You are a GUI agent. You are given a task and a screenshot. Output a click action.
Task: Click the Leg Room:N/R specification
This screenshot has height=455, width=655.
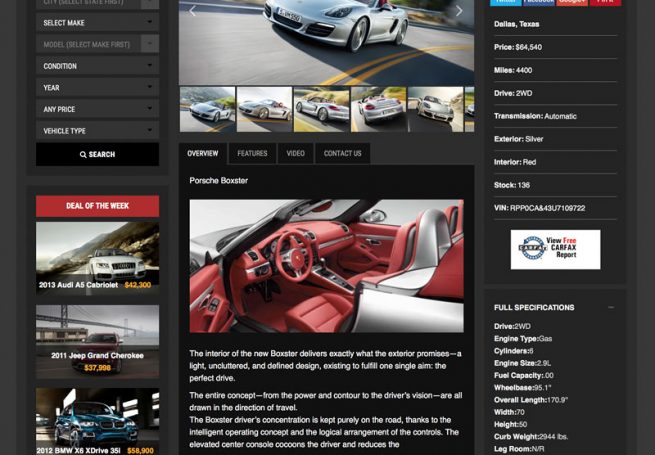coord(519,449)
